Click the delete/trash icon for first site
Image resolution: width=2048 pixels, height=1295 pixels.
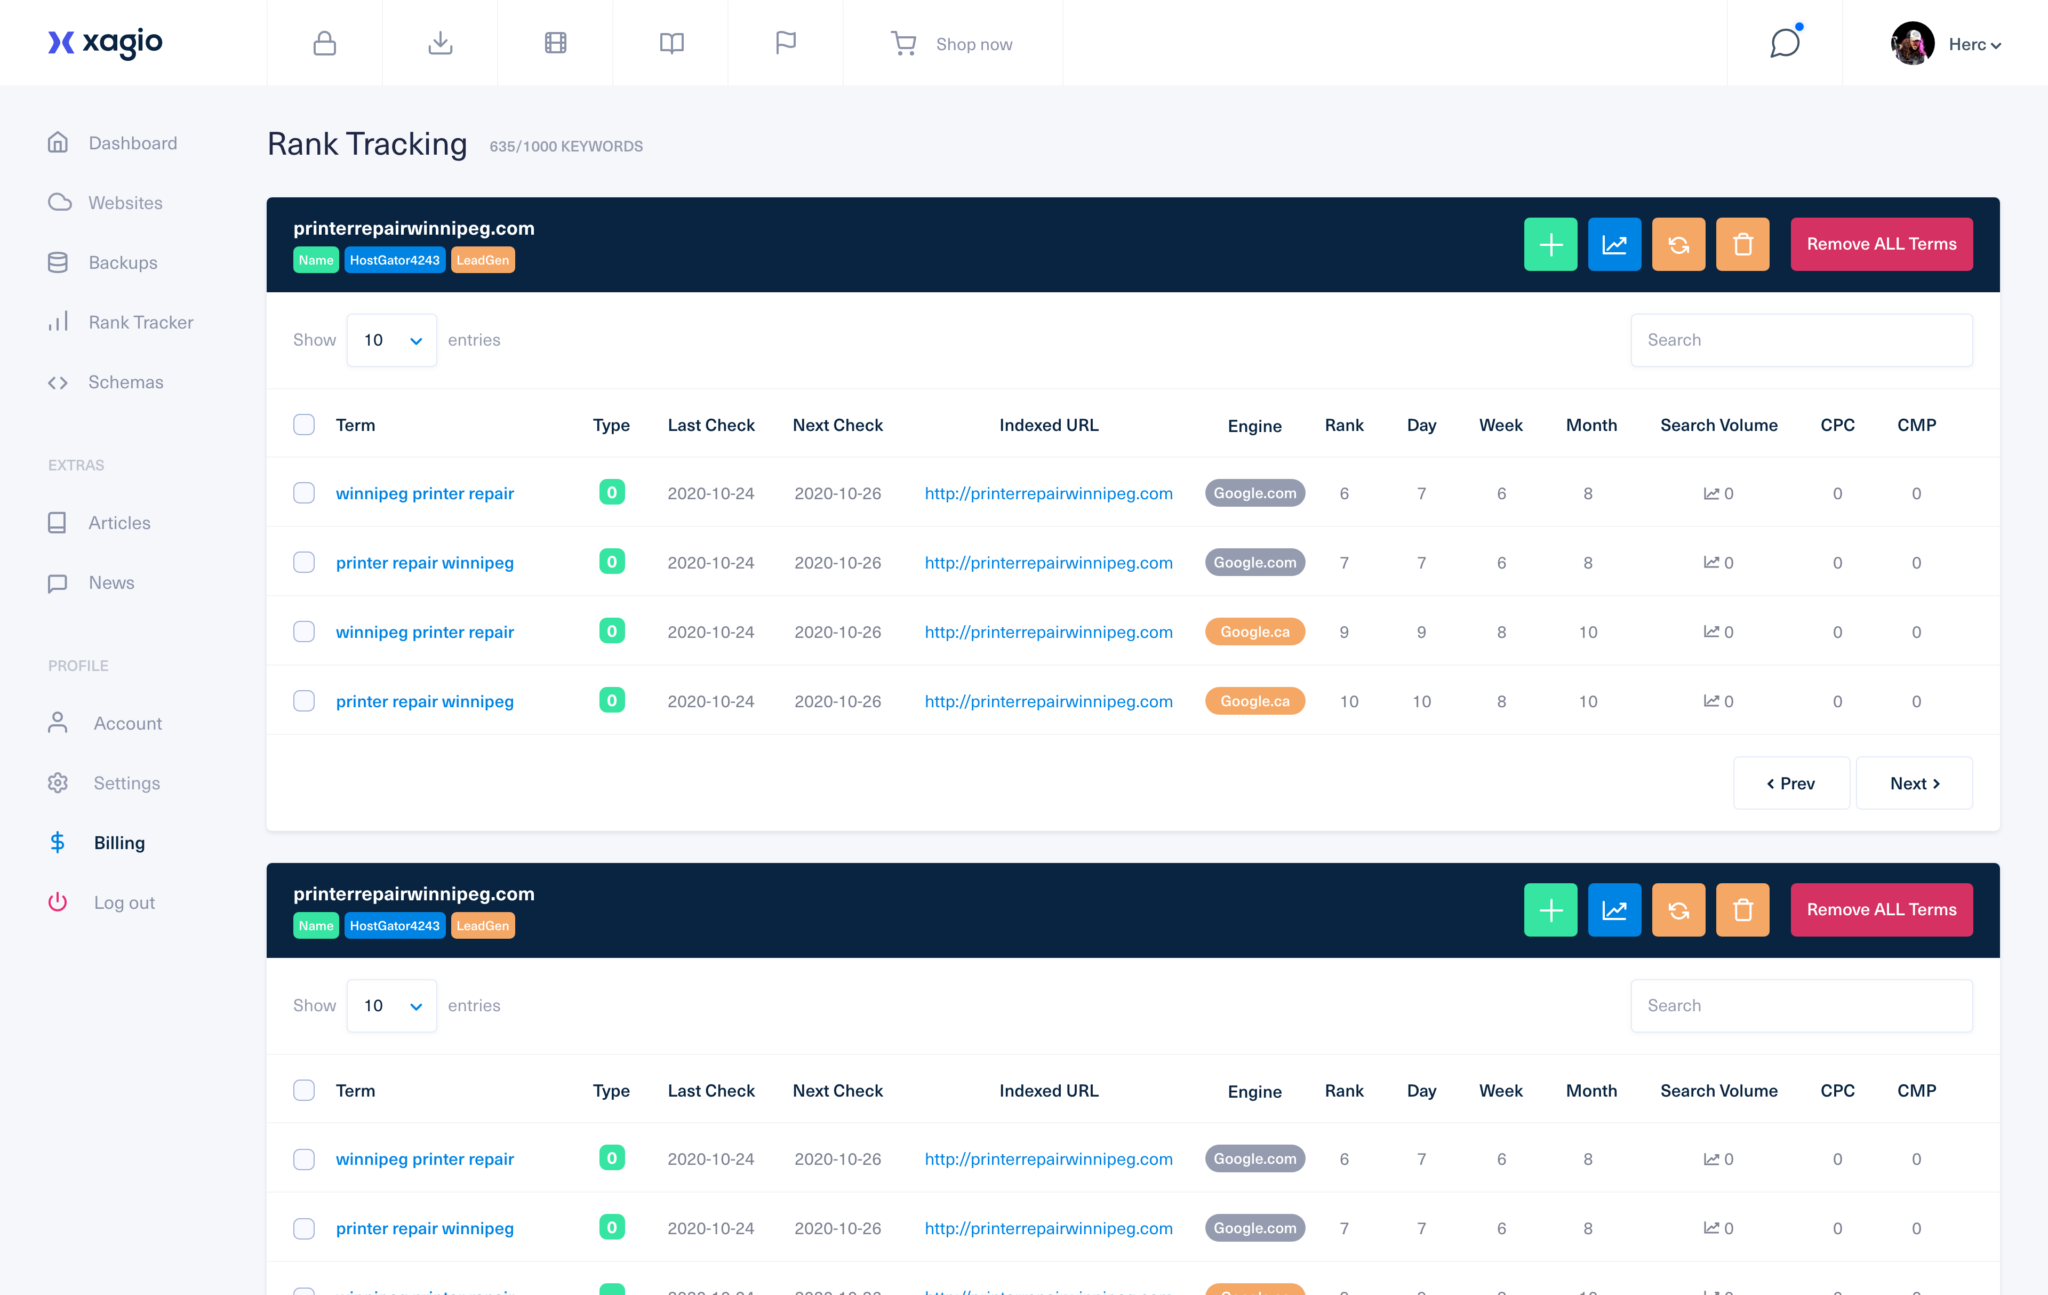point(1741,243)
